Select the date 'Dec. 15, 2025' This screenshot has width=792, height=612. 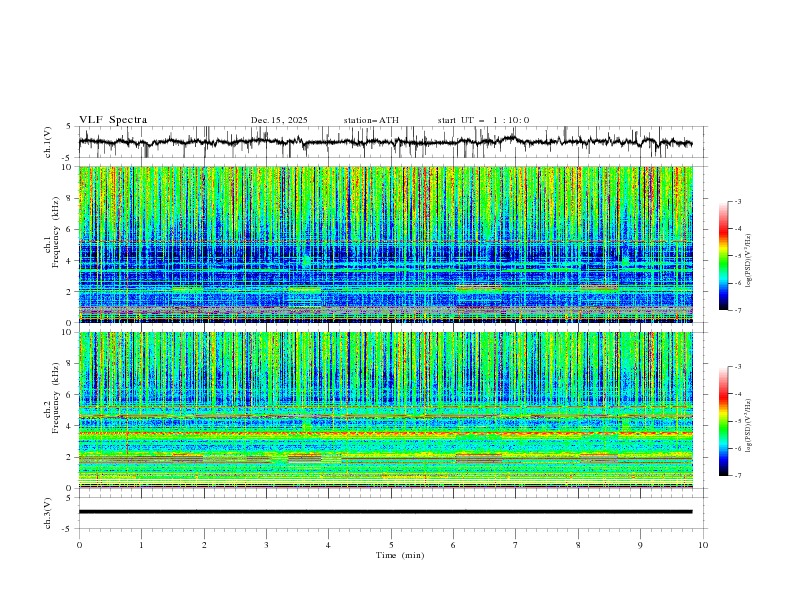tap(279, 120)
